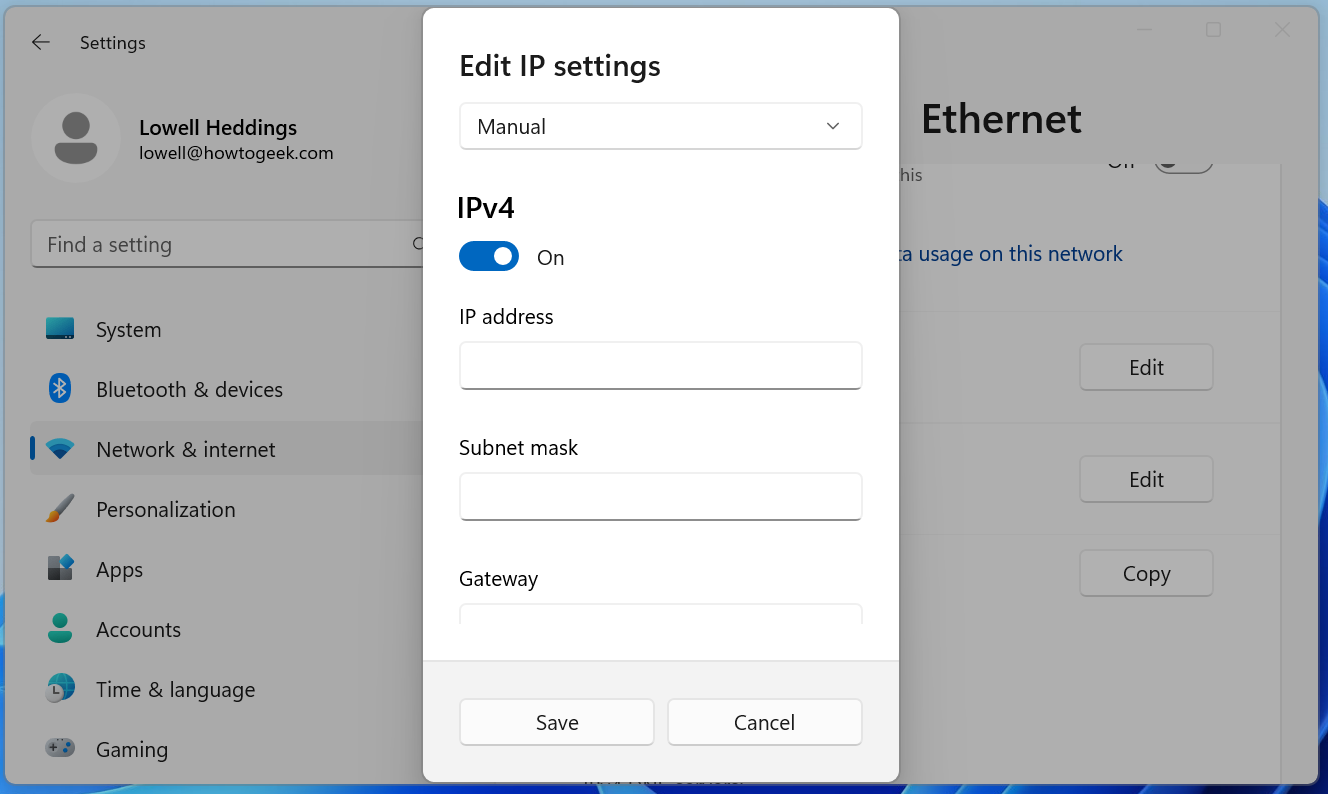Open the data usage on this network link
The width and height of the screenshot is (1328, 794).
(1010, 254)
